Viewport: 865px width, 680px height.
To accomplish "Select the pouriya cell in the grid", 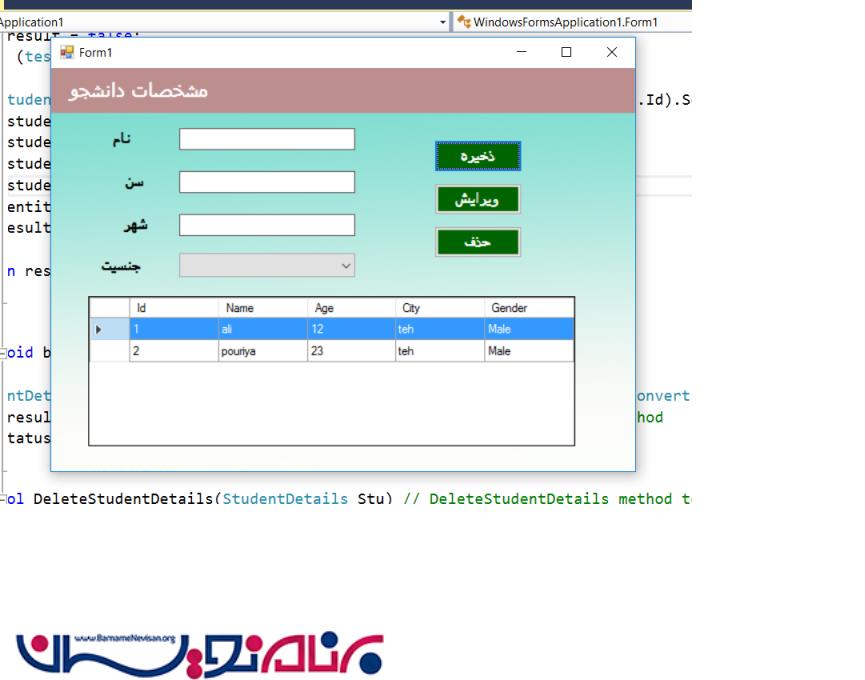I will [262, 351].
